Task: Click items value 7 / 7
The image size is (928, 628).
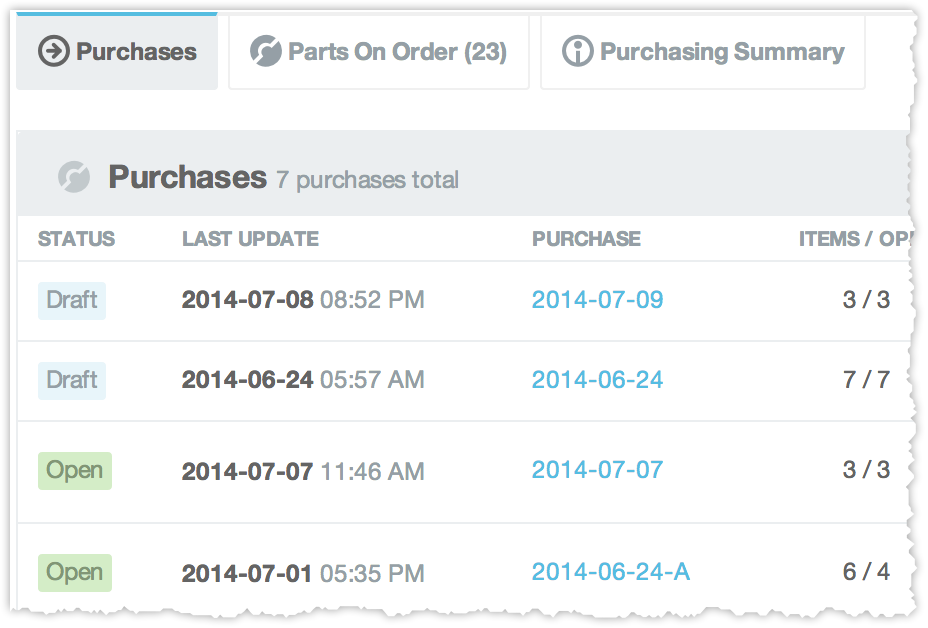Action: click(x=866, y=379)
